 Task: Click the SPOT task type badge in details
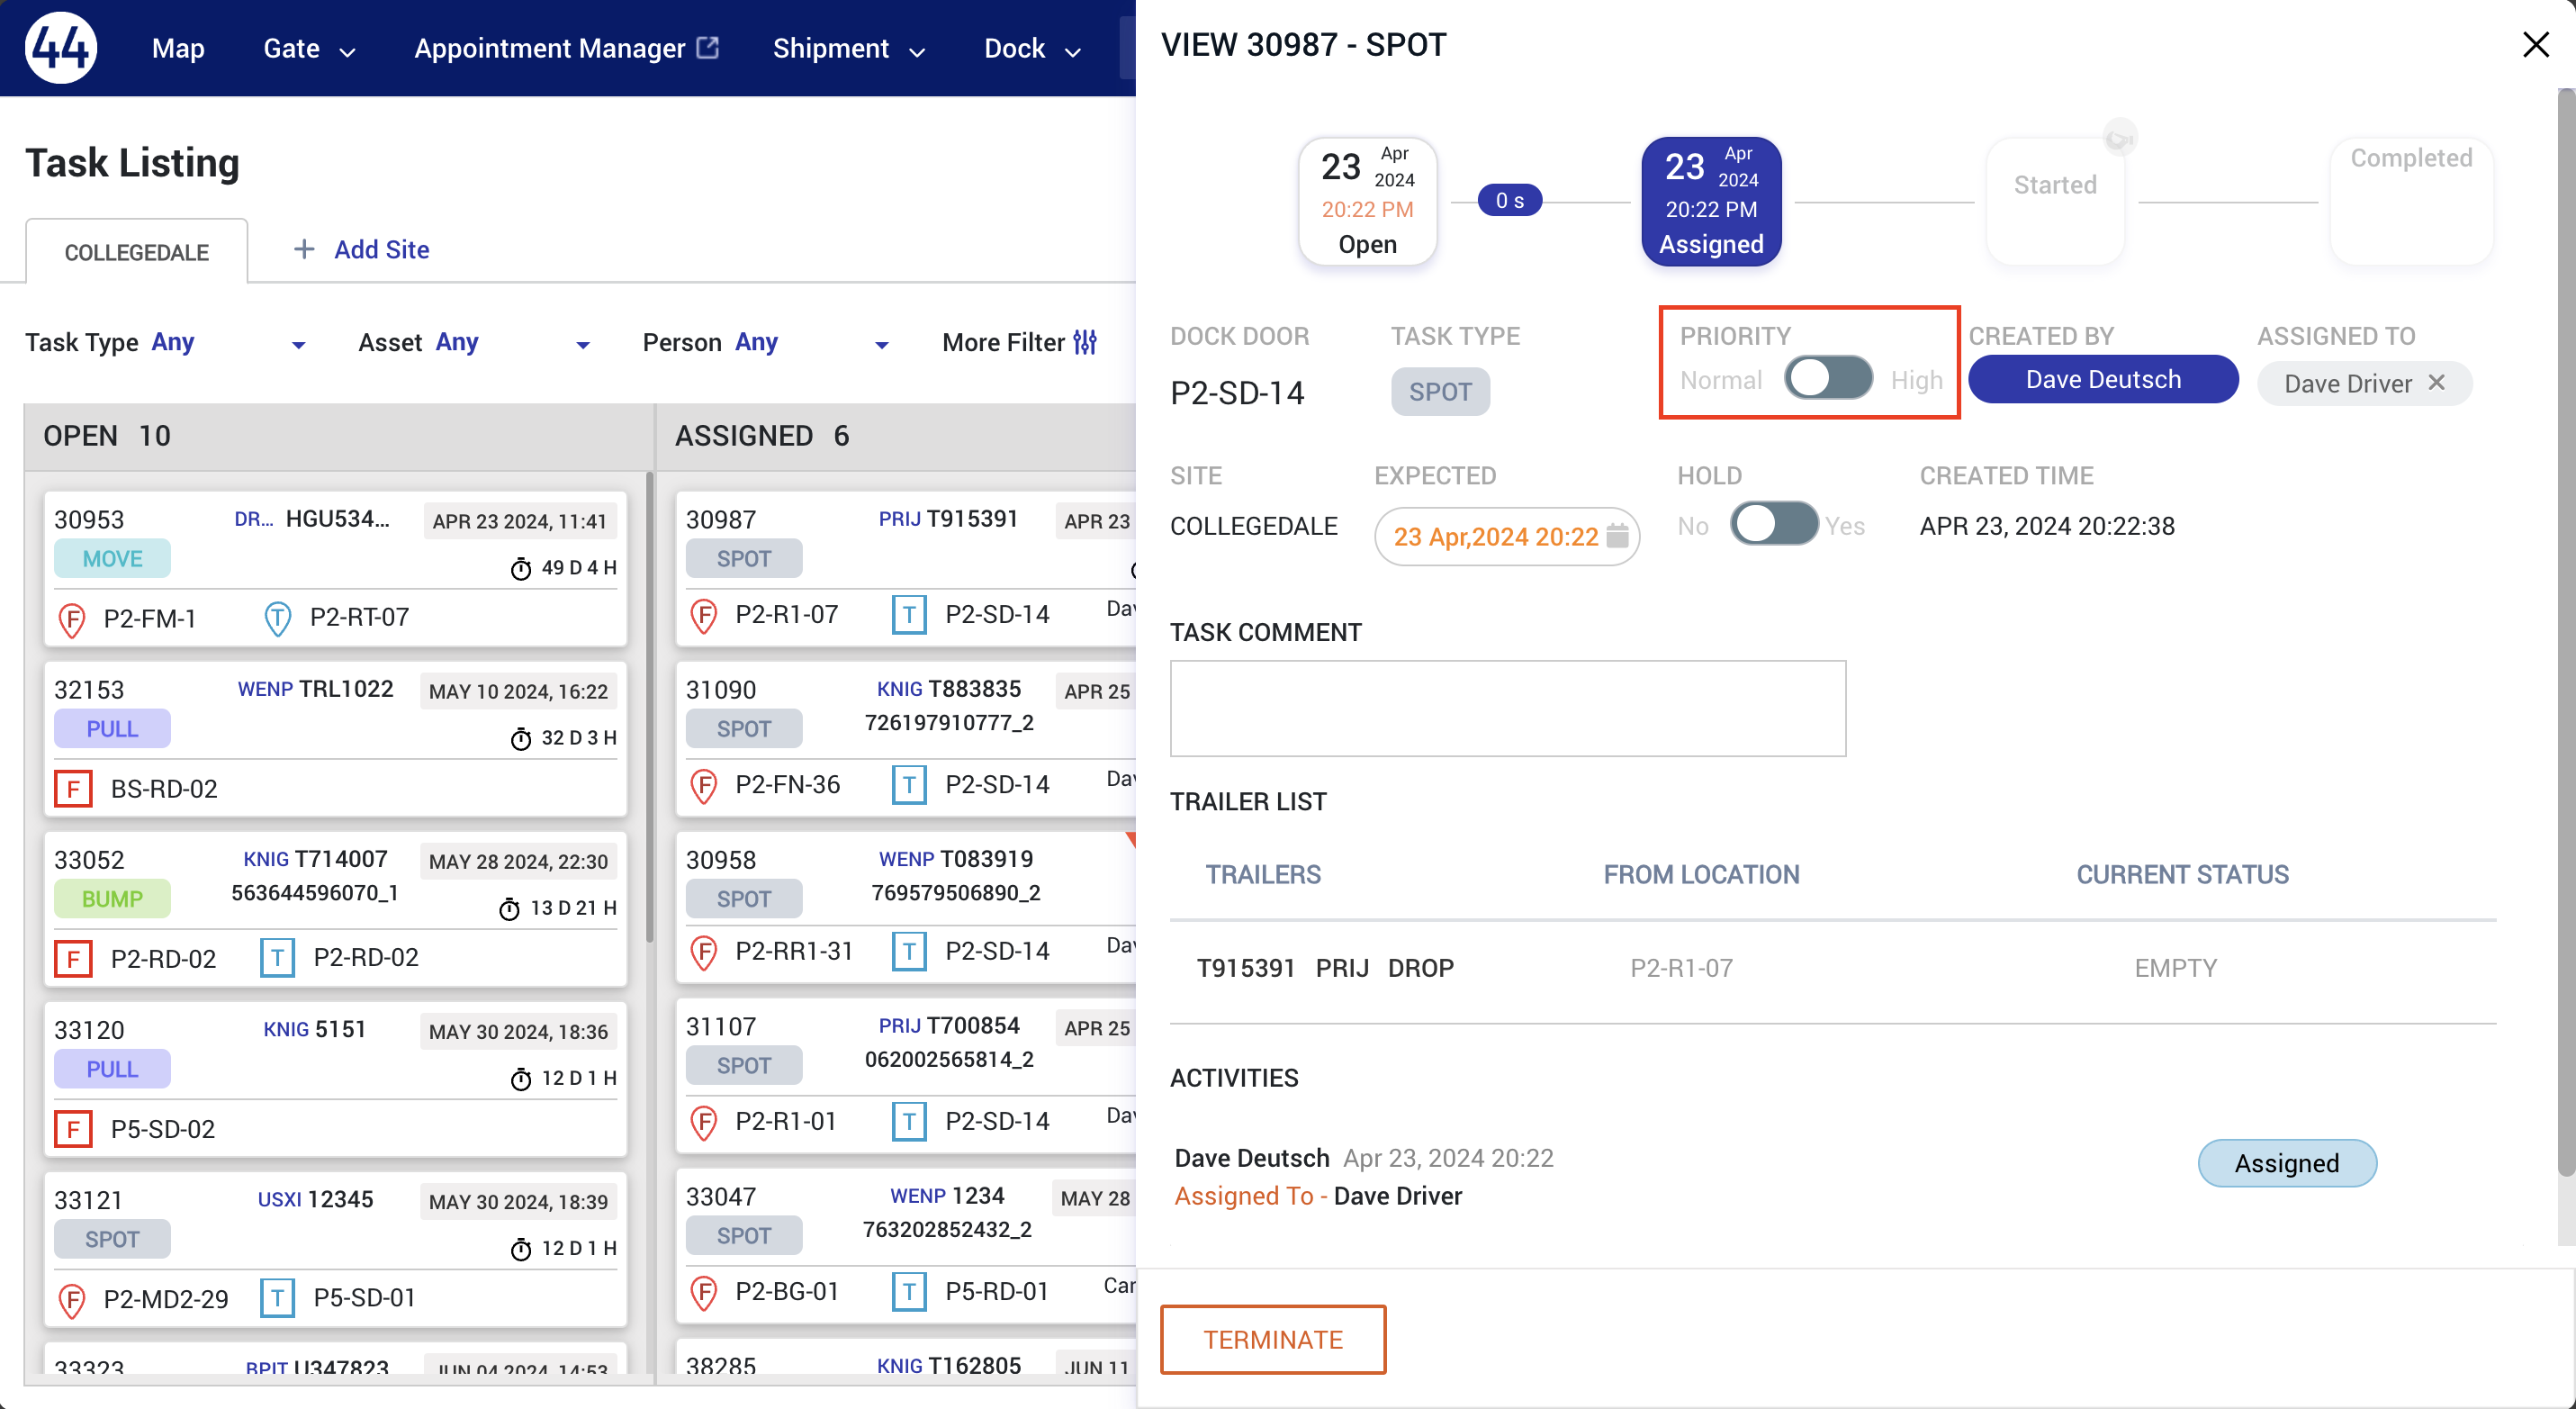1440,391
